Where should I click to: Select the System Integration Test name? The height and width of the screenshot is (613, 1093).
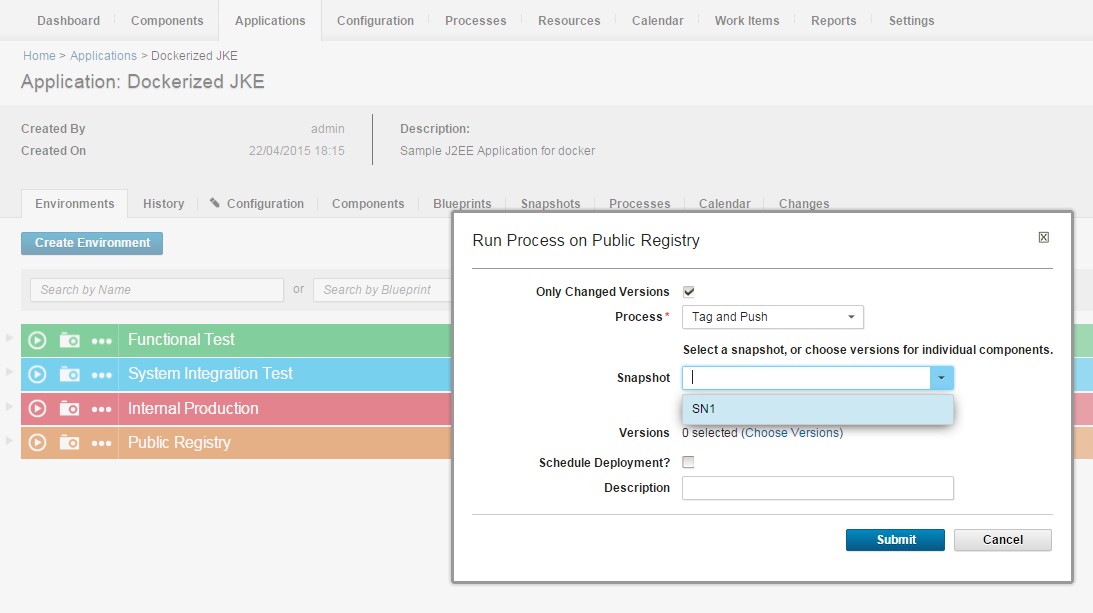[x=210, y=374]
